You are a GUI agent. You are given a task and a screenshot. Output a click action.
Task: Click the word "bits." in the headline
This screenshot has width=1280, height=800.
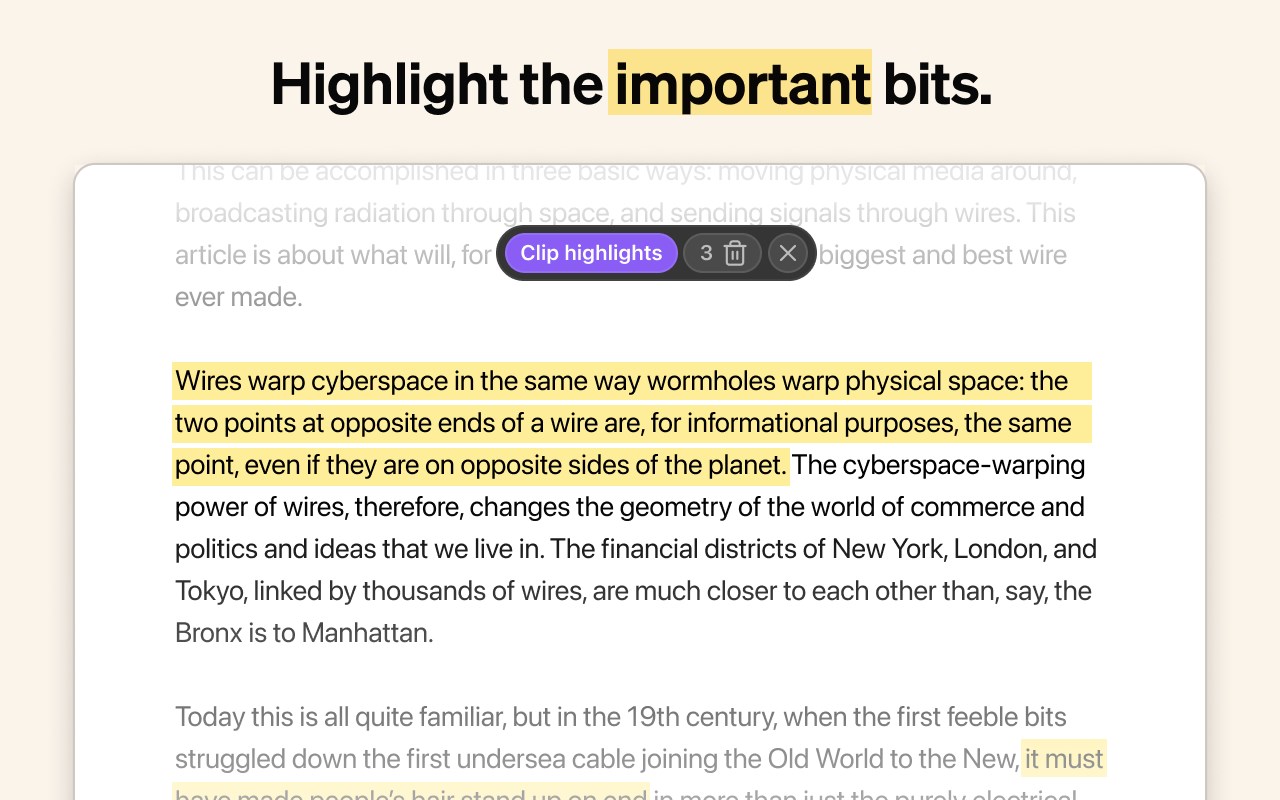tap(937, 84)
